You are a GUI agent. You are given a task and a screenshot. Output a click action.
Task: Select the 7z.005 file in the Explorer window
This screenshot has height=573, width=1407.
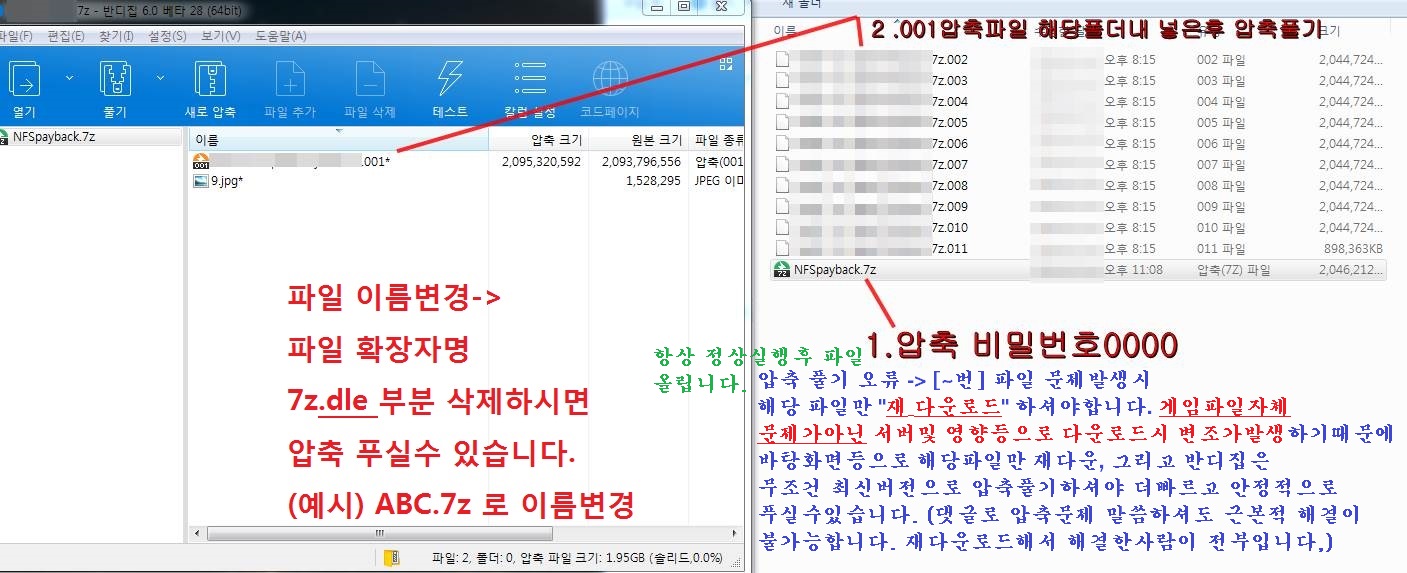tap(949, 122)
